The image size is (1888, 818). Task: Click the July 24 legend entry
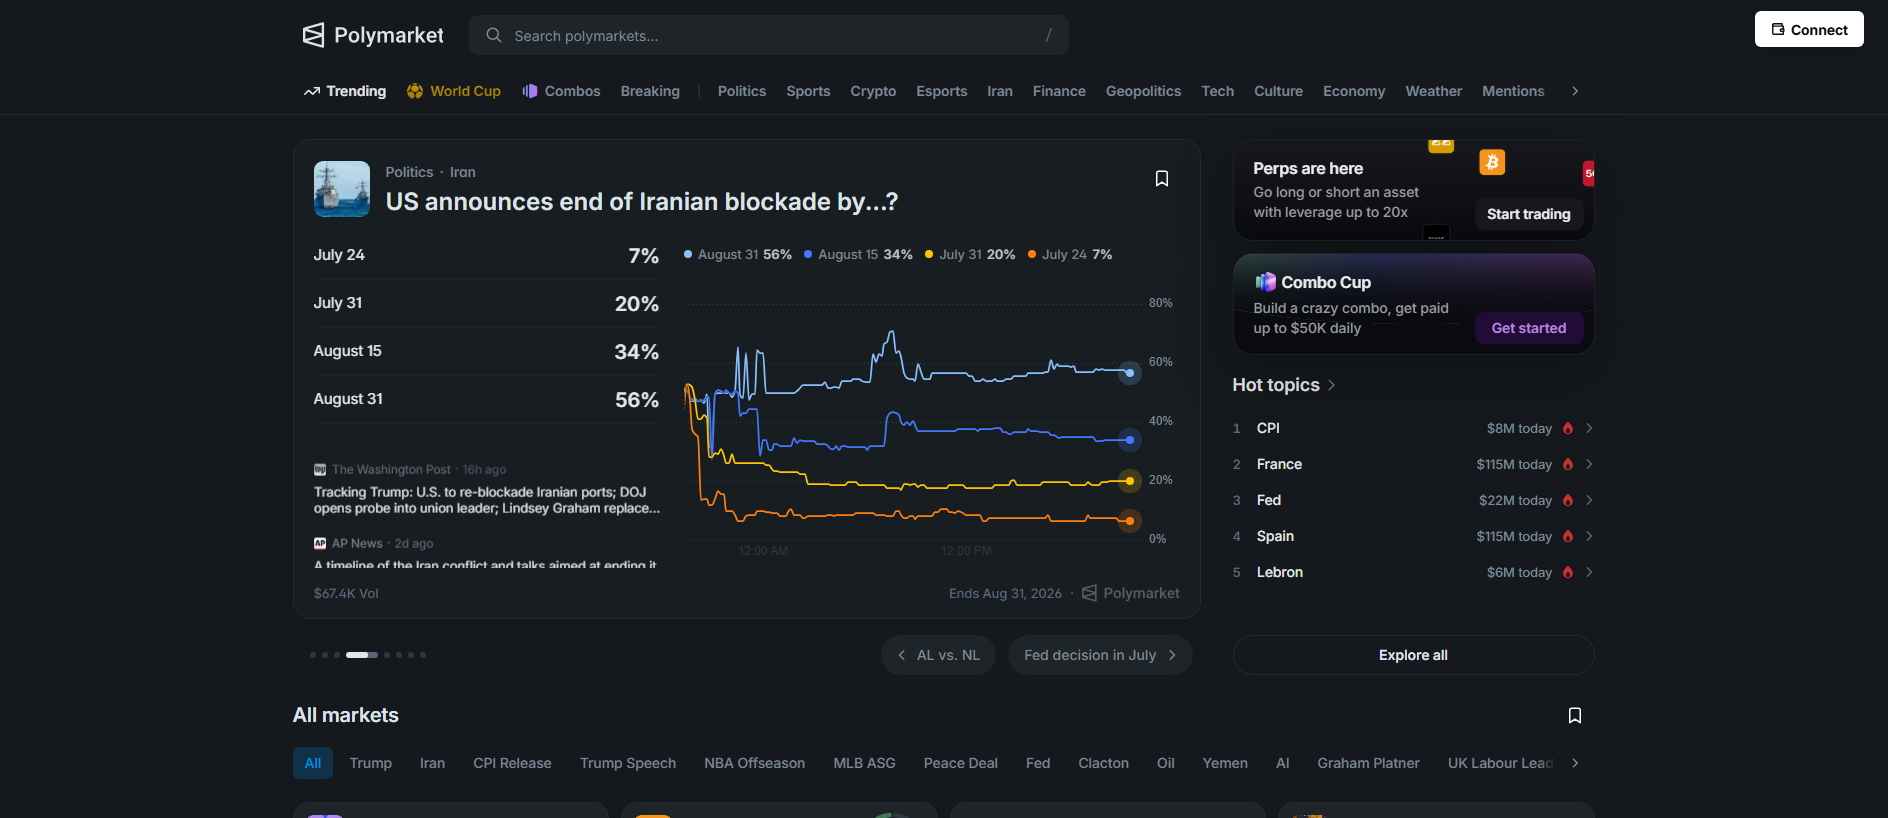[x=1070, y=255]
